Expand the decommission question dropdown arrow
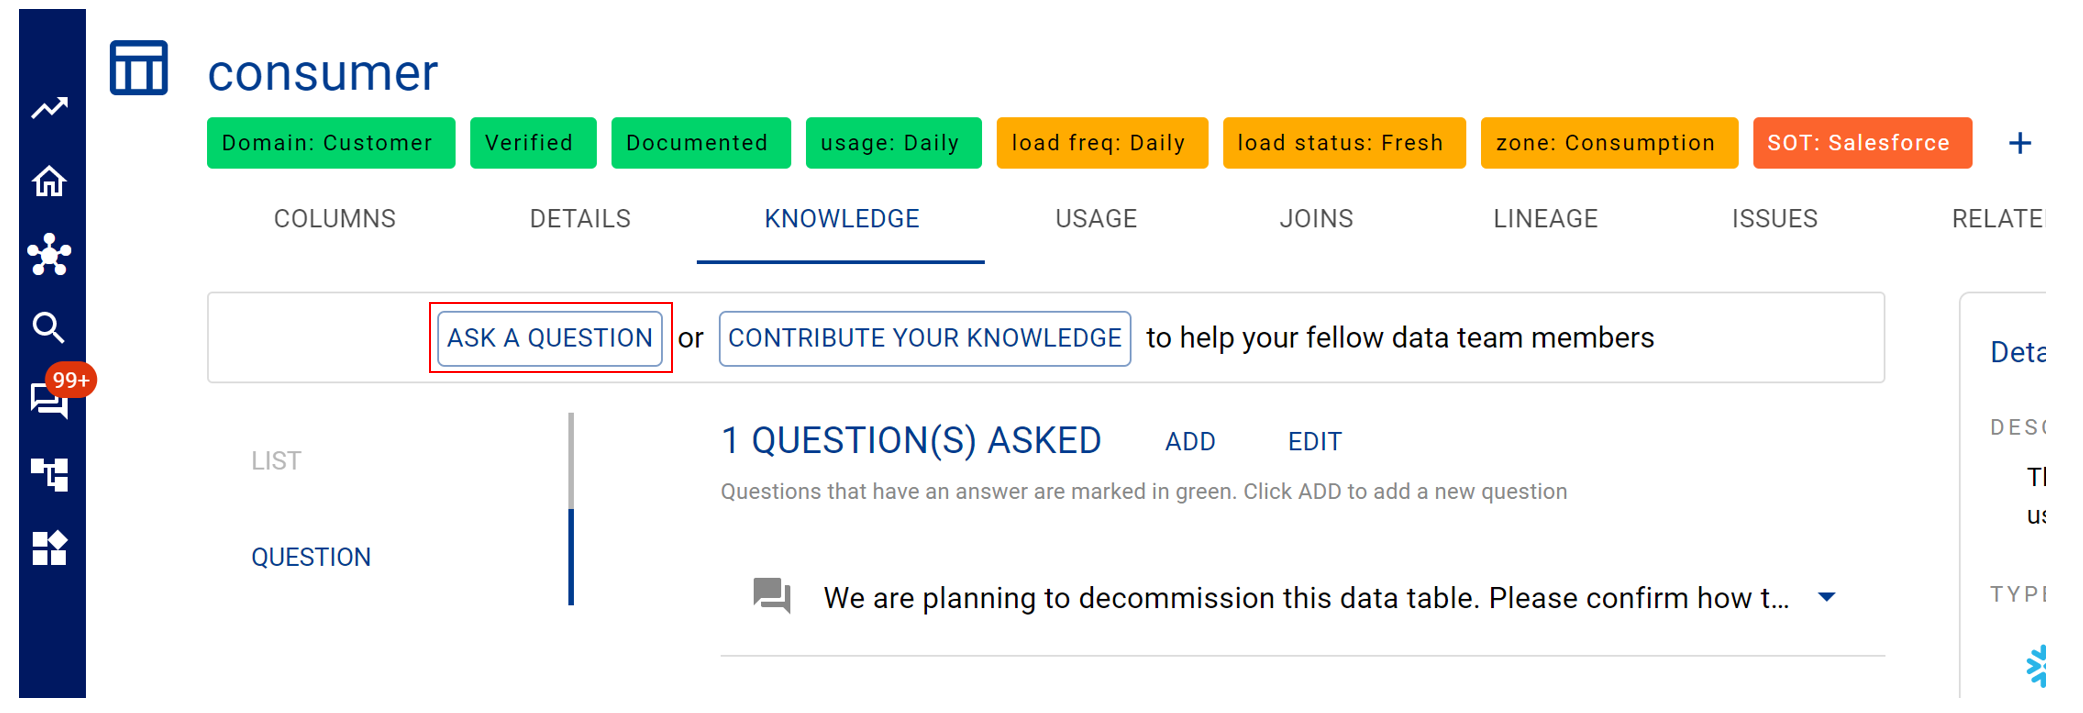Image resolution: width=2083 pixels, height=713 pixels. pos(1827,597)
